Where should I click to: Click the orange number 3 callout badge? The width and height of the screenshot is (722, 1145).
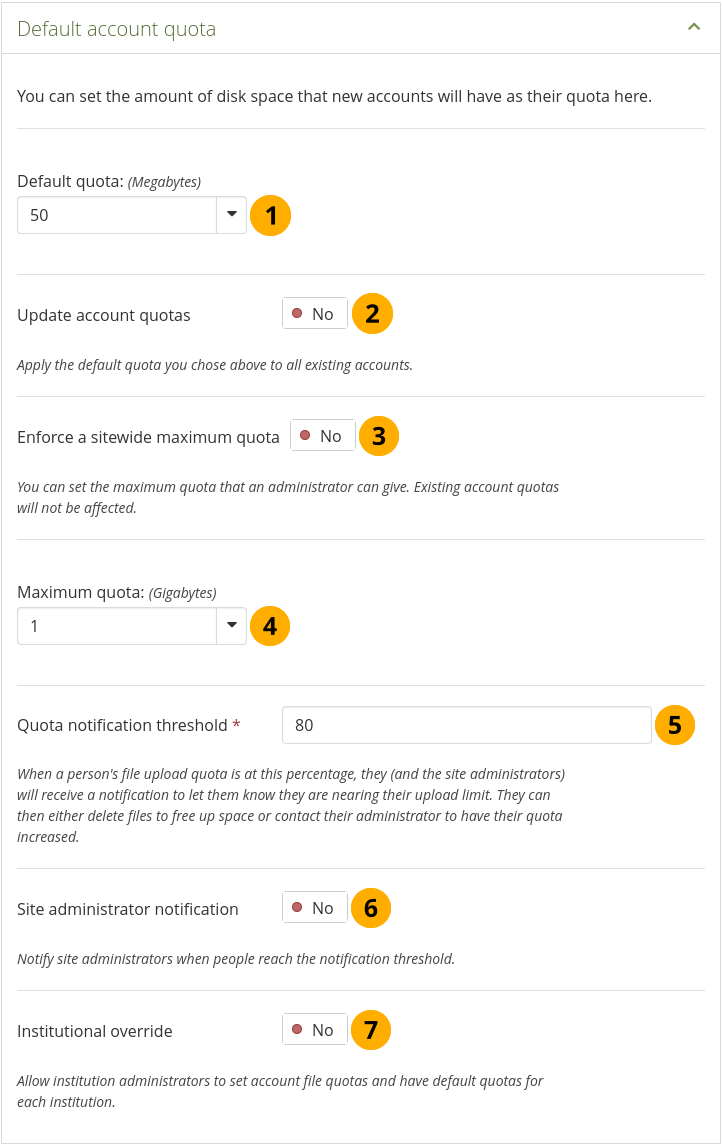(379, 436)
